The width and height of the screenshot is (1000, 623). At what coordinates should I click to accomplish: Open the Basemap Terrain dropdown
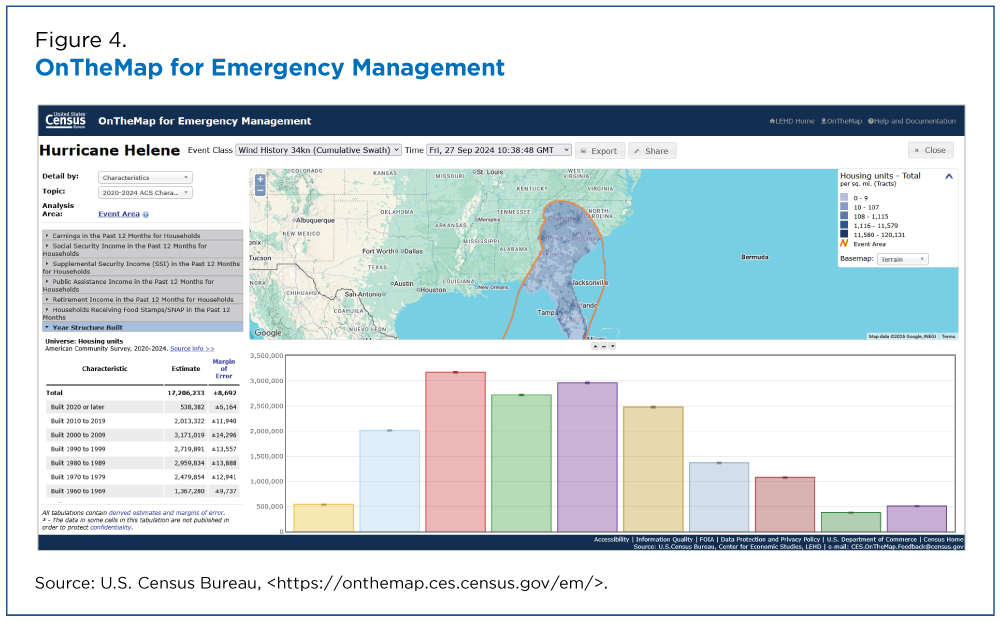pyautogui.click(x=902, y=259)
